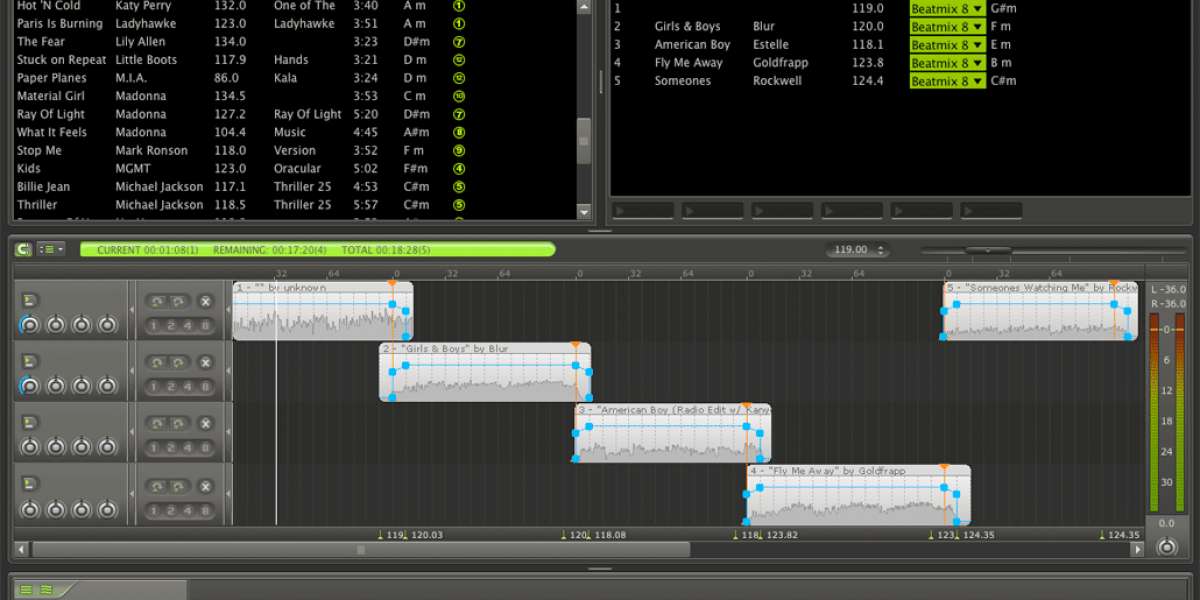Click the counter-clockwise arrow icon on the Fly Me Away track
1200x600 pixels.
[x=158, y=485]
